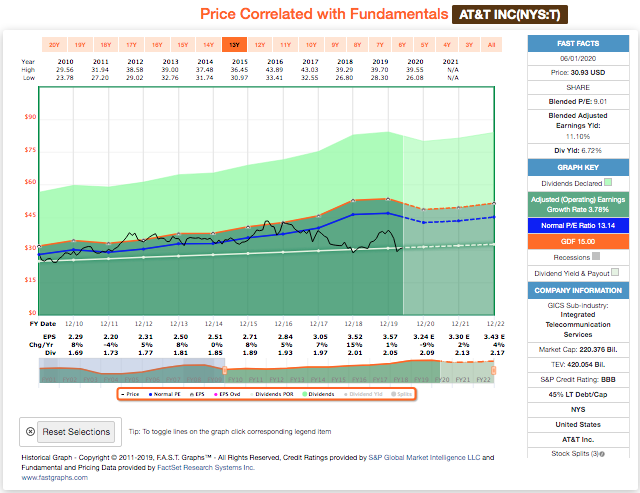640x493 pixels.
Task: Click the S&P Credit Rating: BBB row
Action: [x=578, y=380]
